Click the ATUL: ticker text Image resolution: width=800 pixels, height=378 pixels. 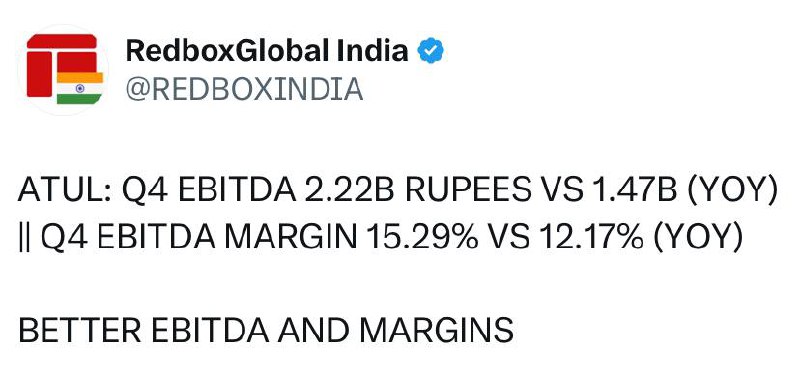pyautogui.click(x=64, y=191)
